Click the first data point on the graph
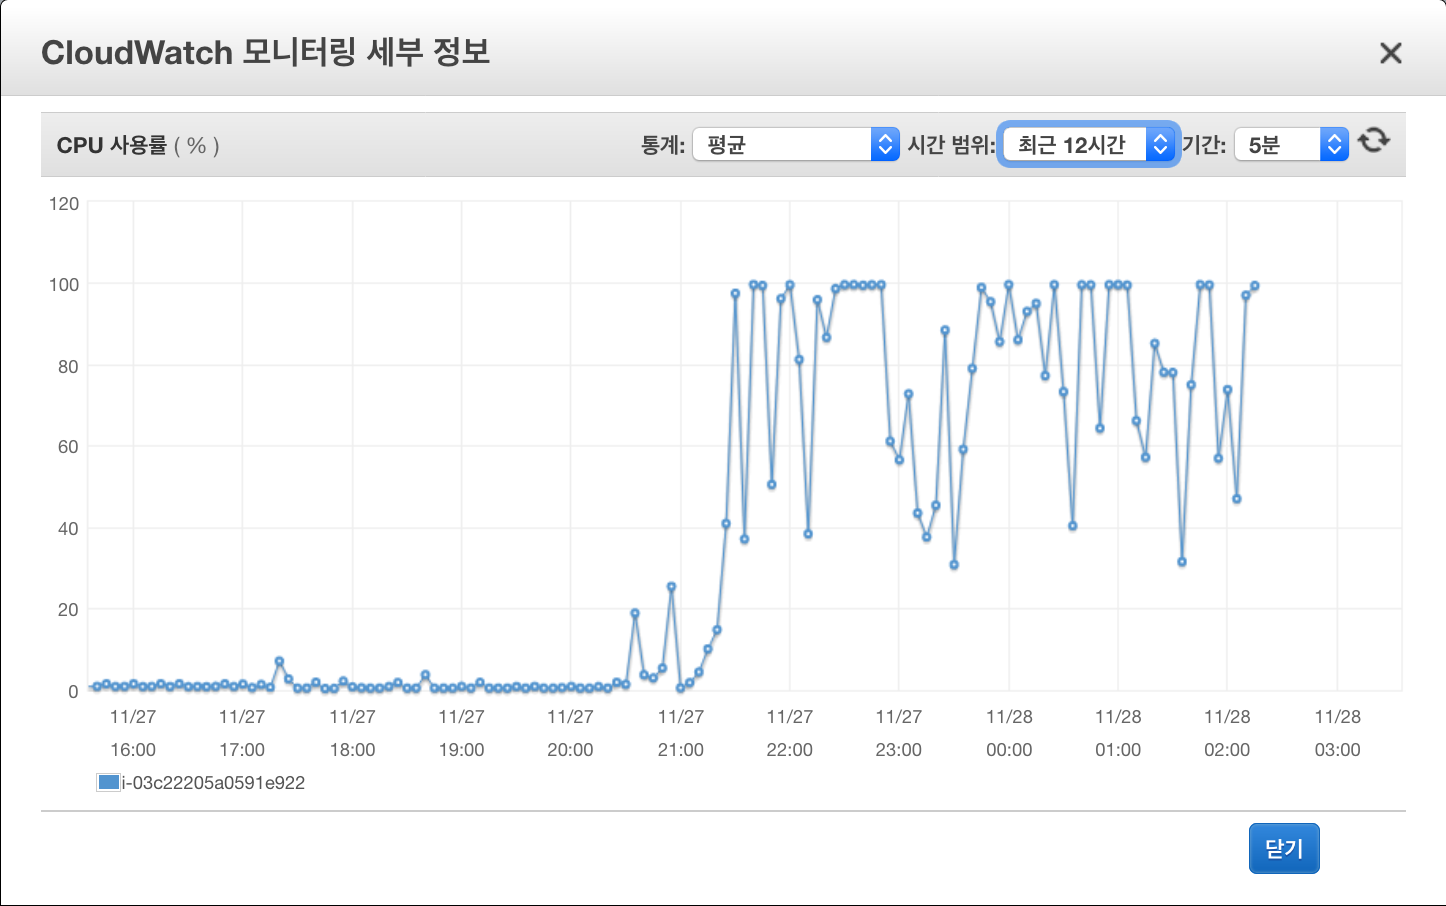Viewport: 1446px width, 906px height. click(x=97, y=687)
